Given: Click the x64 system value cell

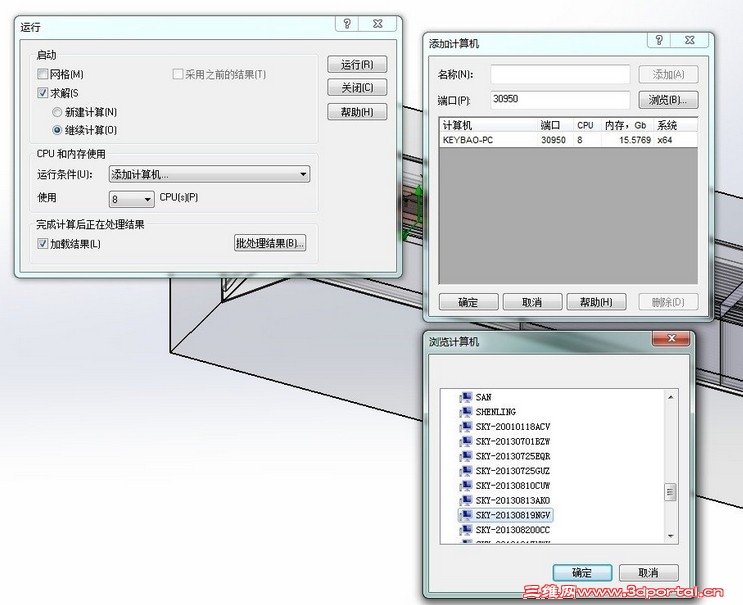Looking at the screenshot, I should point(664,140).
